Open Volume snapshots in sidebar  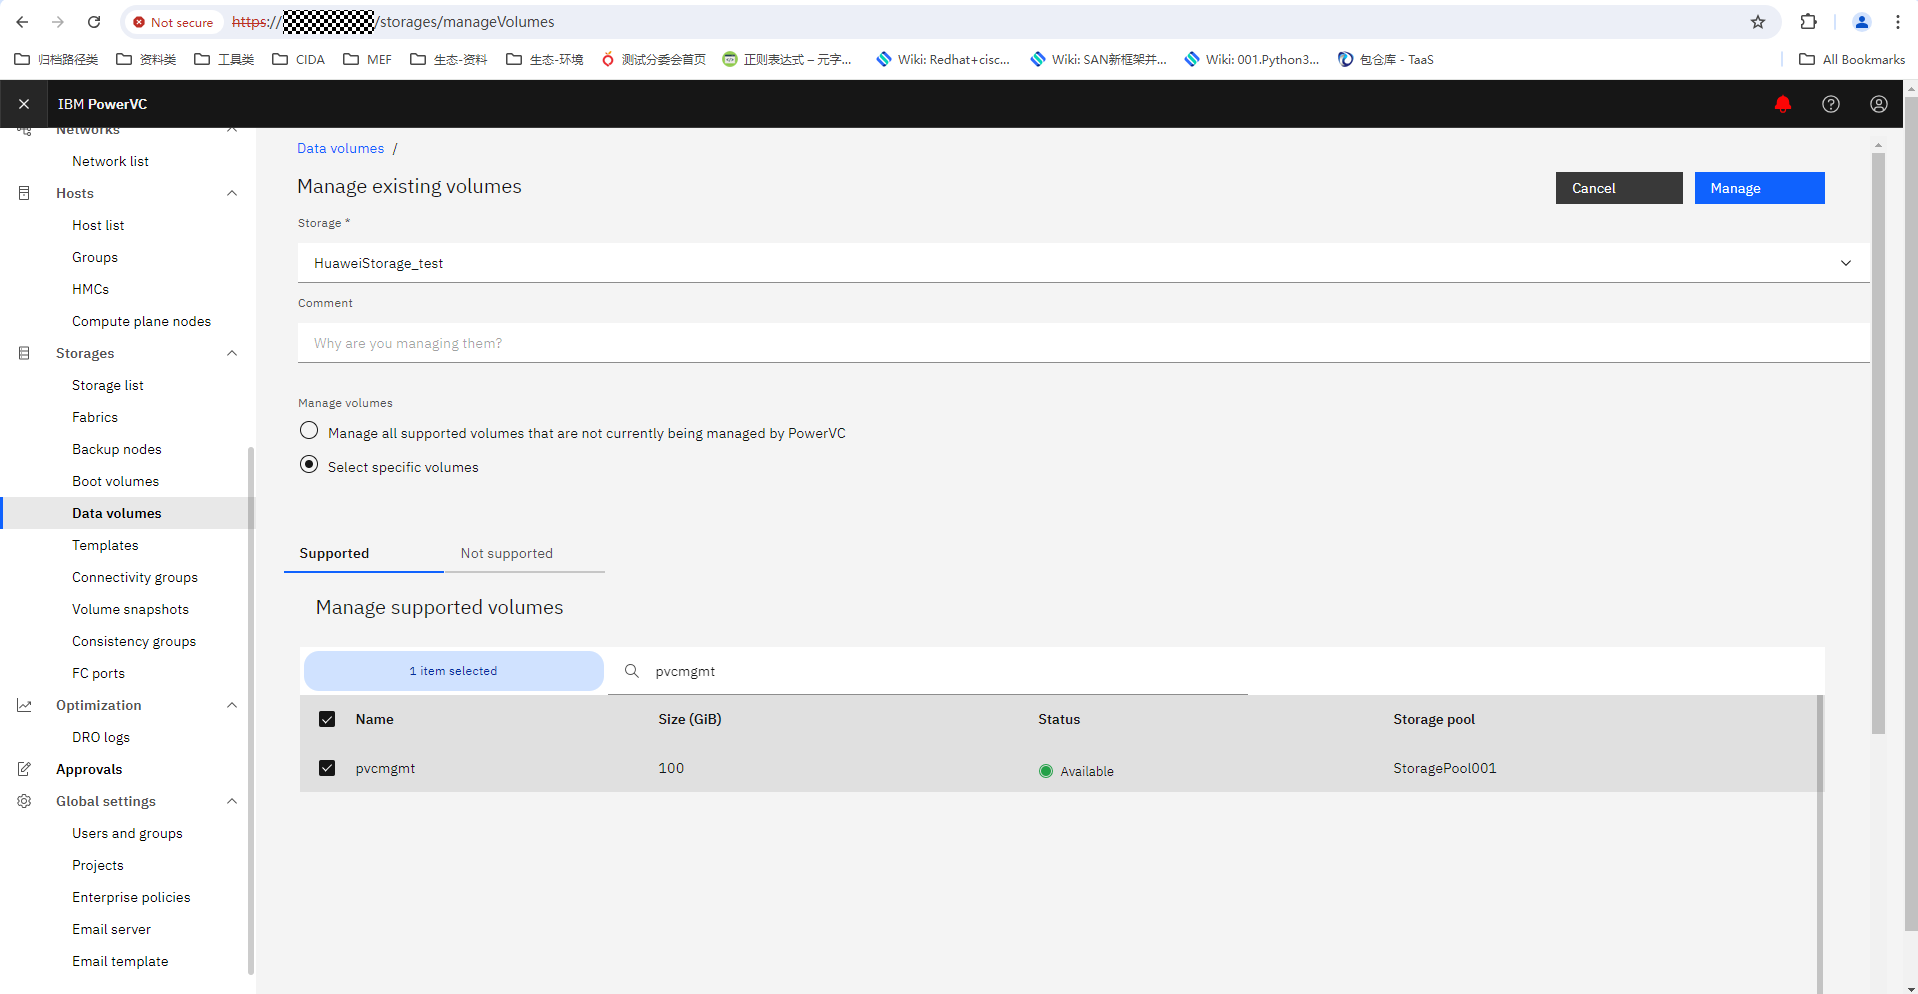click(130, 609)
